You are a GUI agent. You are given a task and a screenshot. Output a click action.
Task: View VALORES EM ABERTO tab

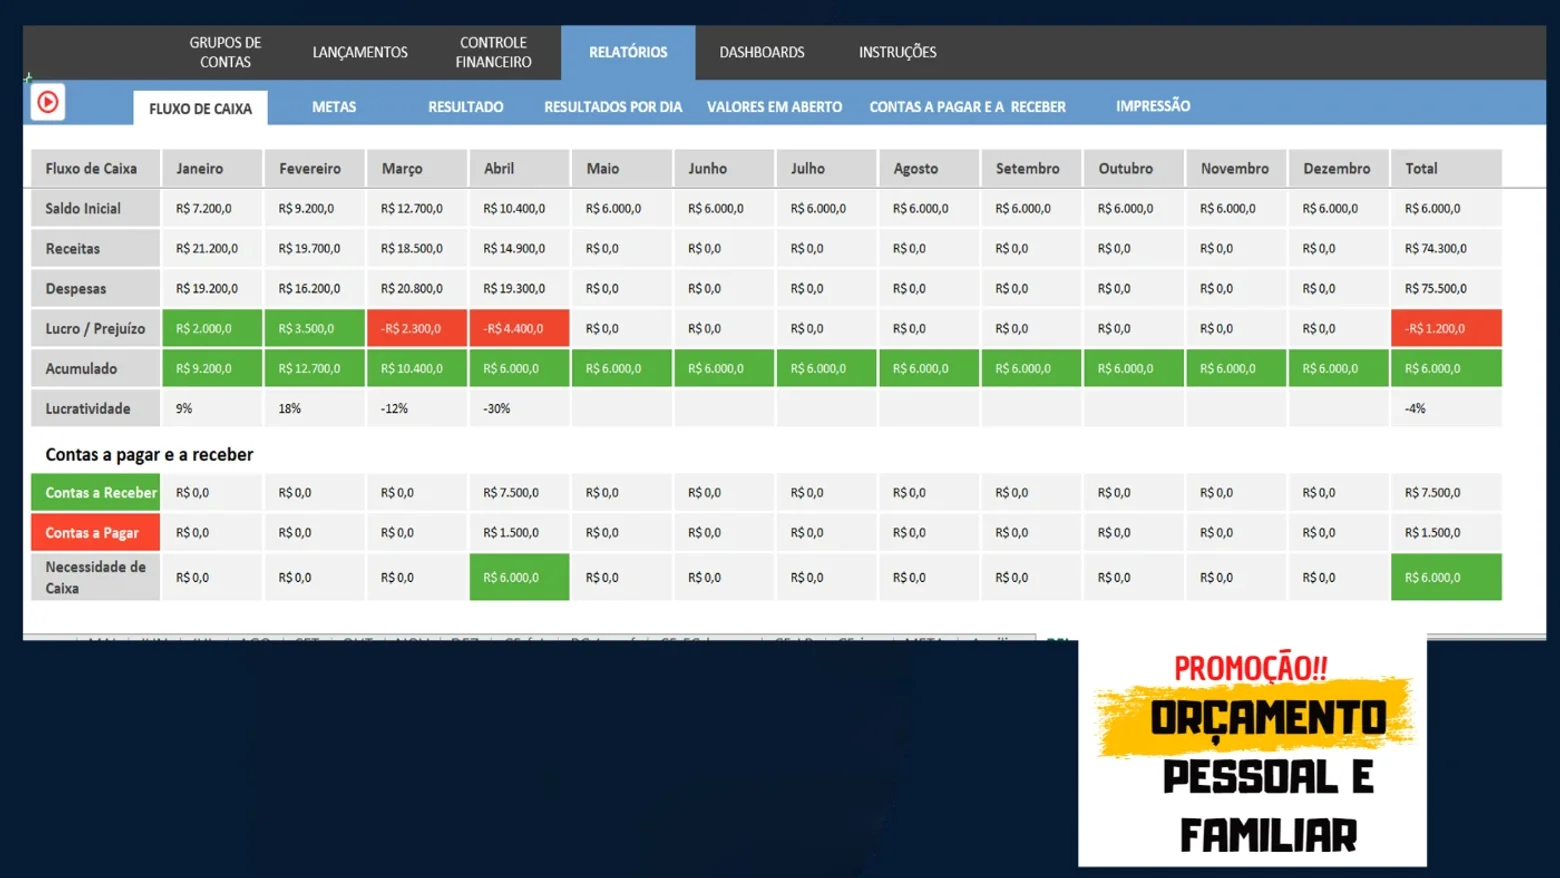pos(774,107)
